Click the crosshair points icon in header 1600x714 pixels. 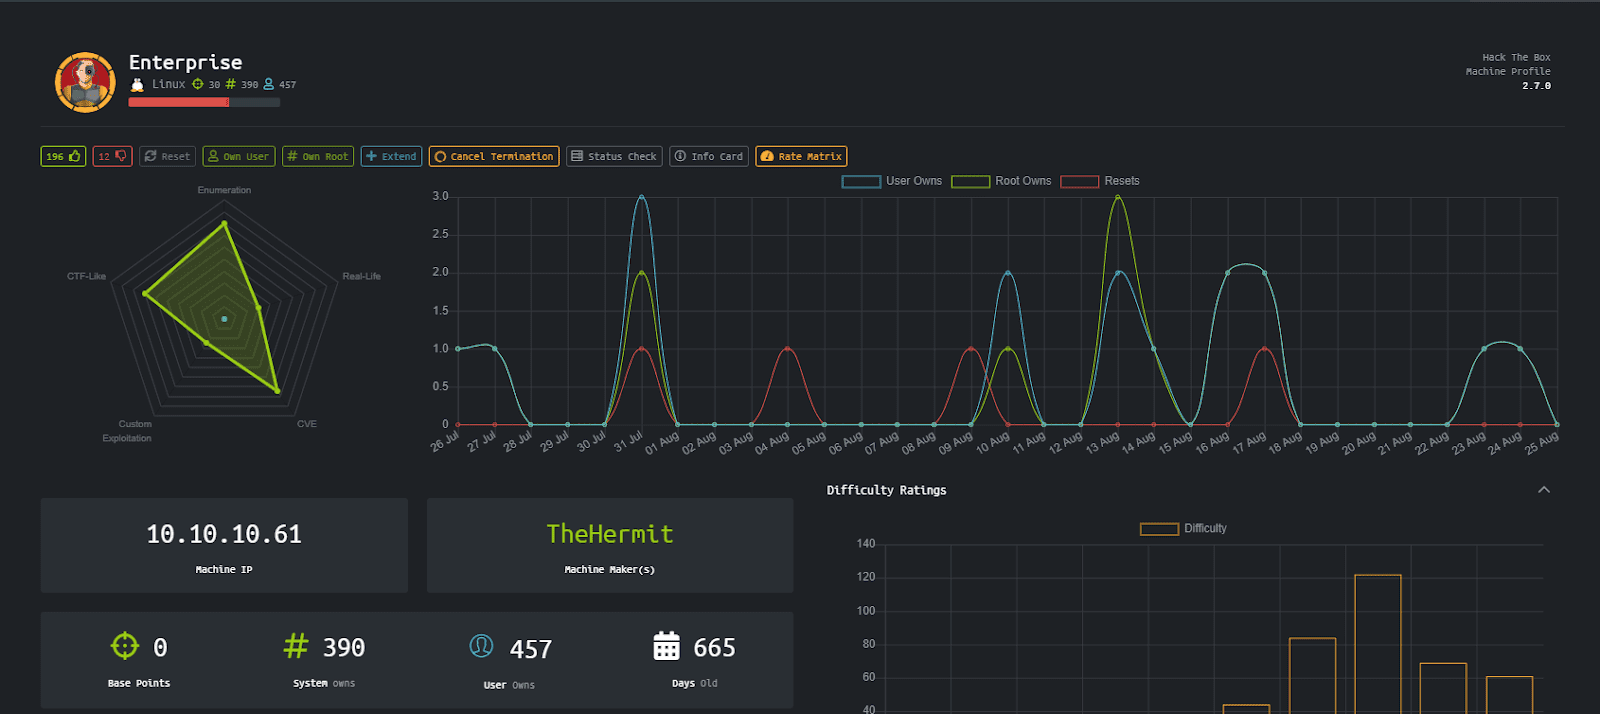pyautogui.click(x=198, y=84)
